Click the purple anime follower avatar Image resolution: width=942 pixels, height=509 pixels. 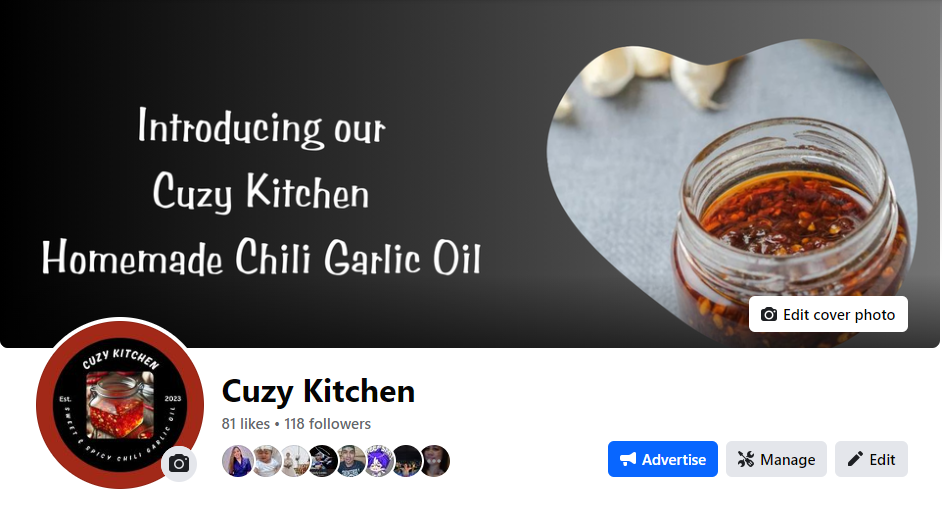pyautogui.click(x=378, y=461)
